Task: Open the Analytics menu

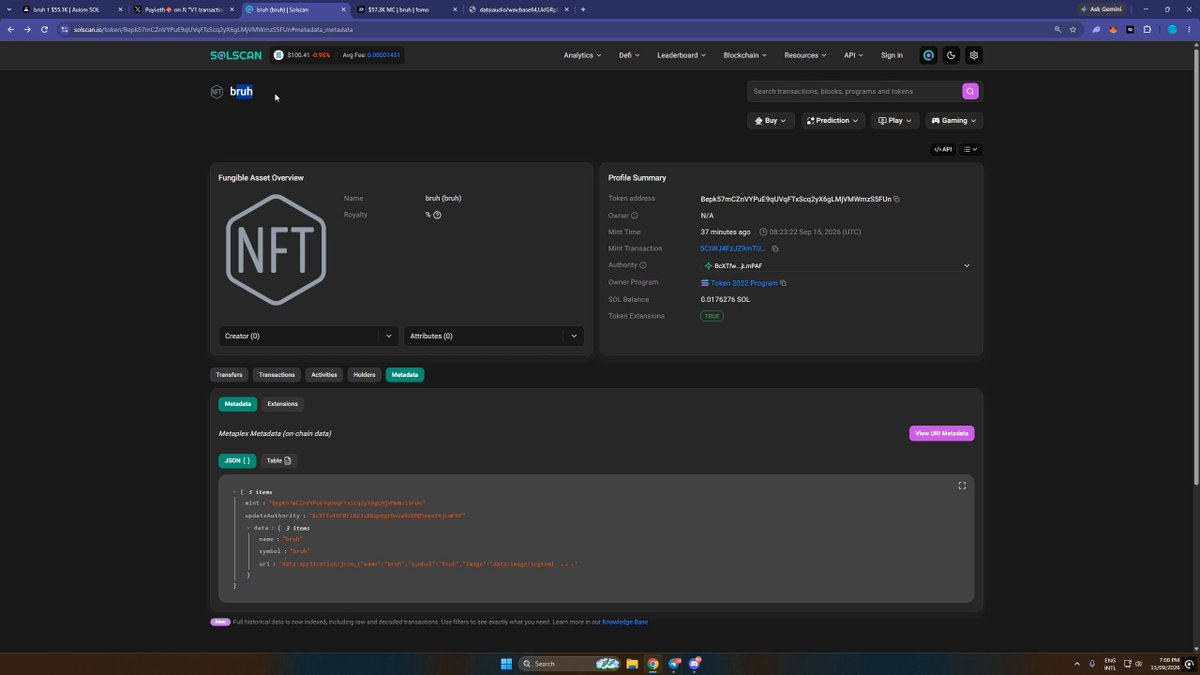Action: pos(582,55)
